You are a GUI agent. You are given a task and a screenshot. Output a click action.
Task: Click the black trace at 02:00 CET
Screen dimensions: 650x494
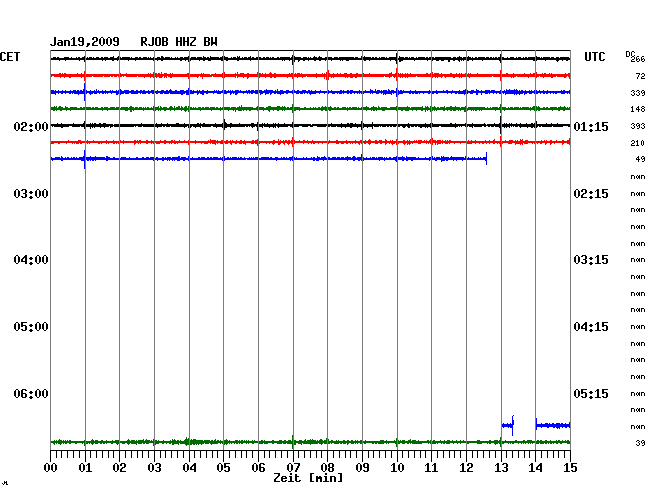click(x=310, y=125)
